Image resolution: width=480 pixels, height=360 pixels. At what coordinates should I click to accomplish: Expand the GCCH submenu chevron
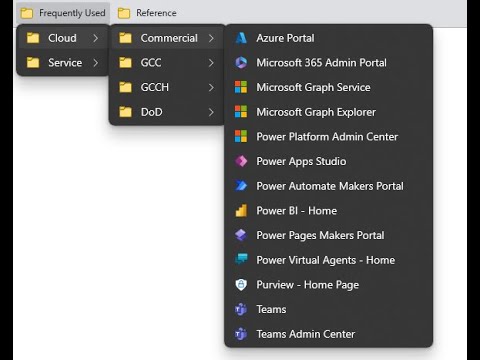pyautogui.click(x=211, y=87)
